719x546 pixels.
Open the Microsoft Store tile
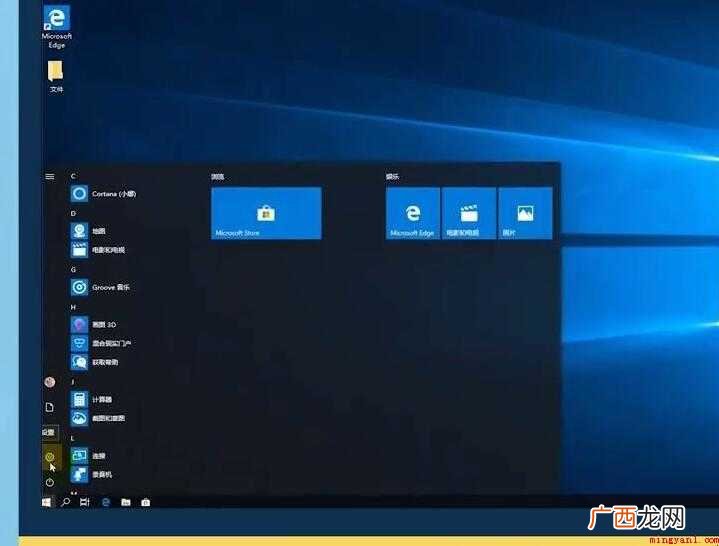[266, 213]
